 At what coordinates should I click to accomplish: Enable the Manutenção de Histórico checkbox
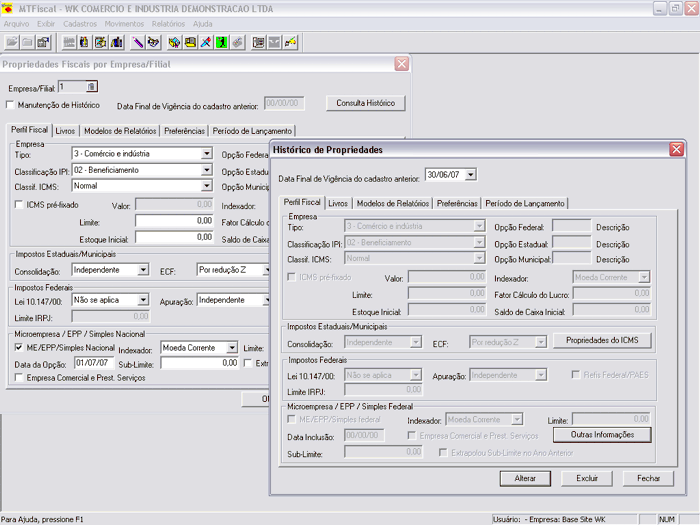click(x=11, y=104)
